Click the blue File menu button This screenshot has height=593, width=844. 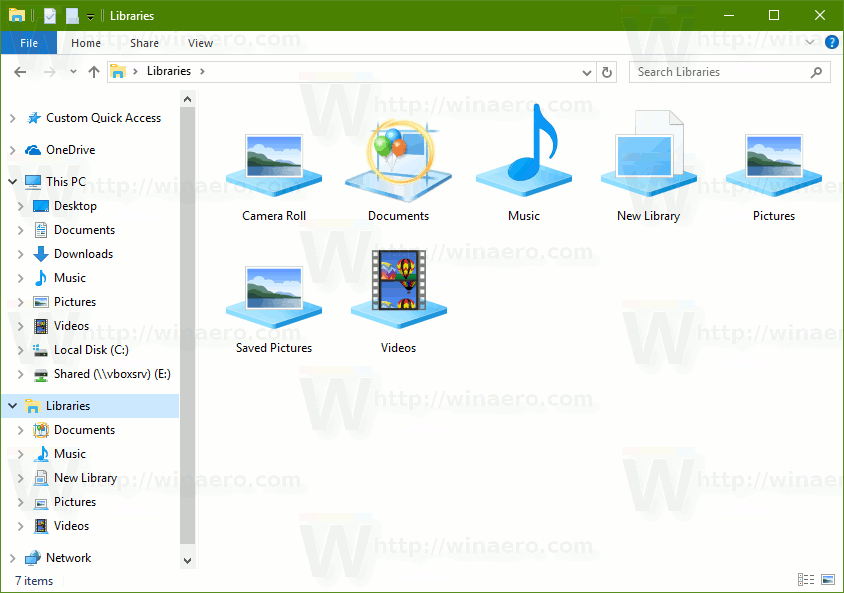(x=28, y=42)
